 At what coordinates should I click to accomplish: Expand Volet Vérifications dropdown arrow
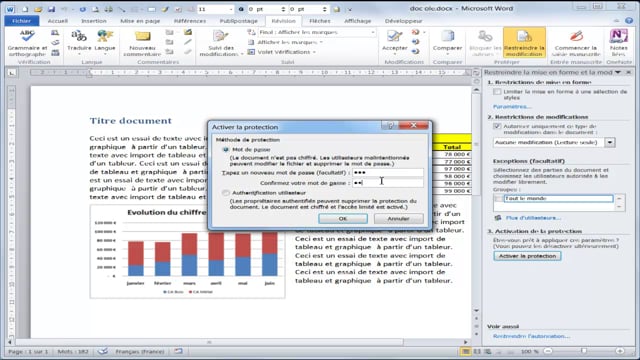[314, 52]
